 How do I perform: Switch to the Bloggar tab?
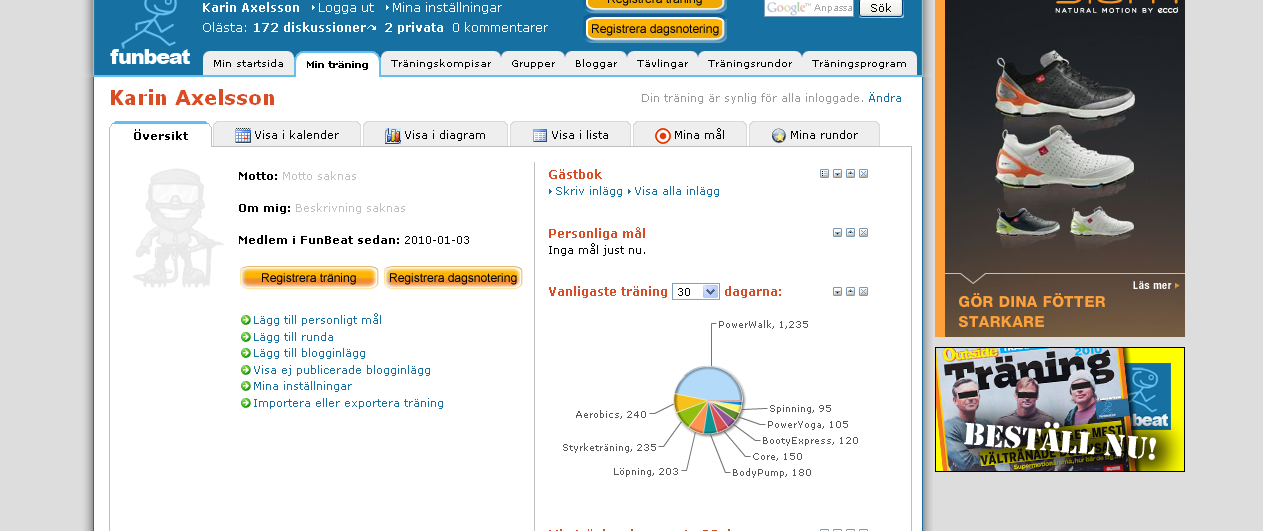[596, 63]
